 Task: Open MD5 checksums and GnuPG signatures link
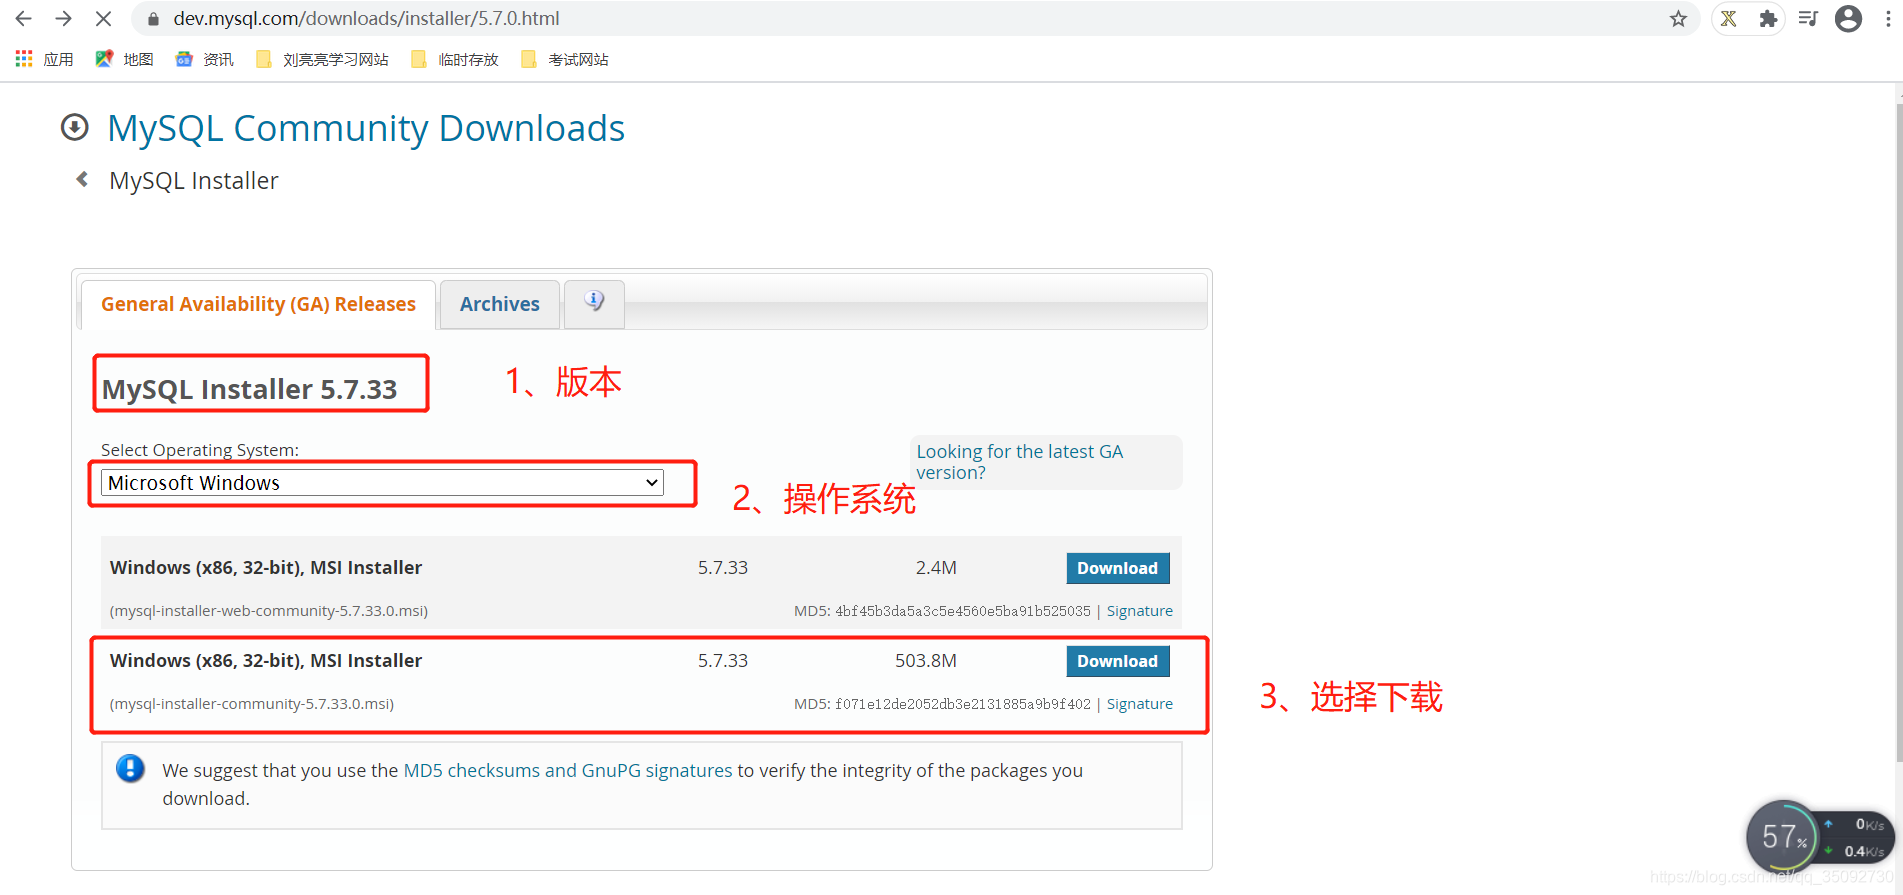click(x=567, y=770)
